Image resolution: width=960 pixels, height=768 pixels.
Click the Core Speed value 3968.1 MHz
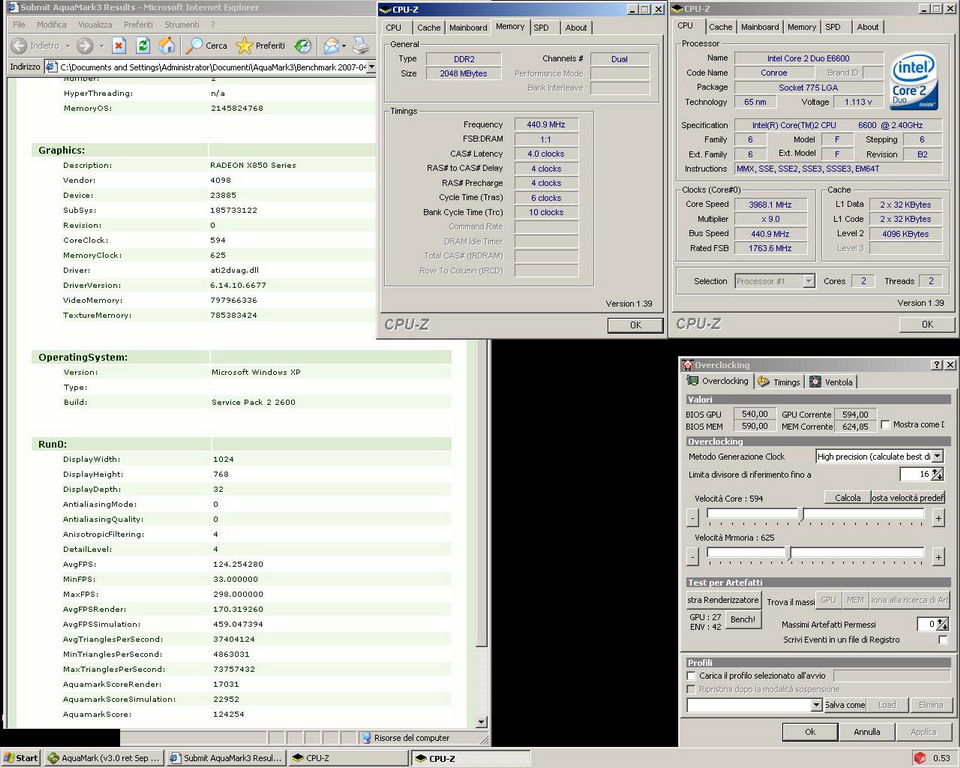(x=770, y=205)
